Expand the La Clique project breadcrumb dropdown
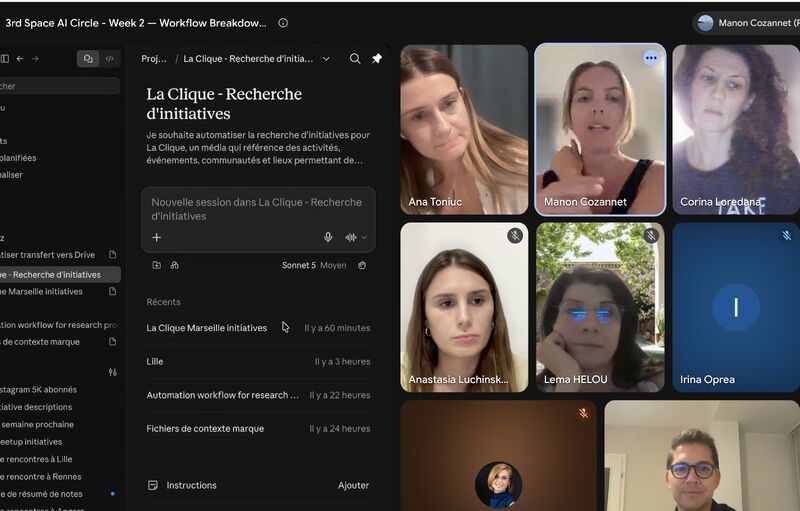800x511 pixels. (x=326, y=59)
